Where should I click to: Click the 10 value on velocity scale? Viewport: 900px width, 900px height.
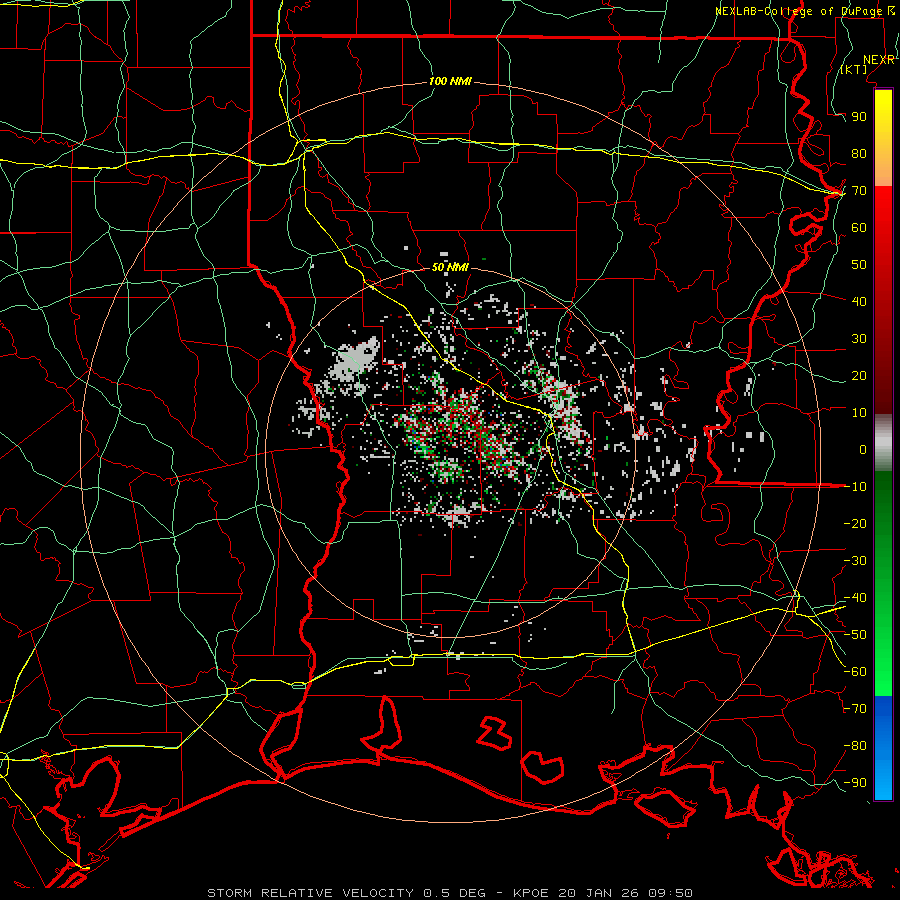pos(859,413)
